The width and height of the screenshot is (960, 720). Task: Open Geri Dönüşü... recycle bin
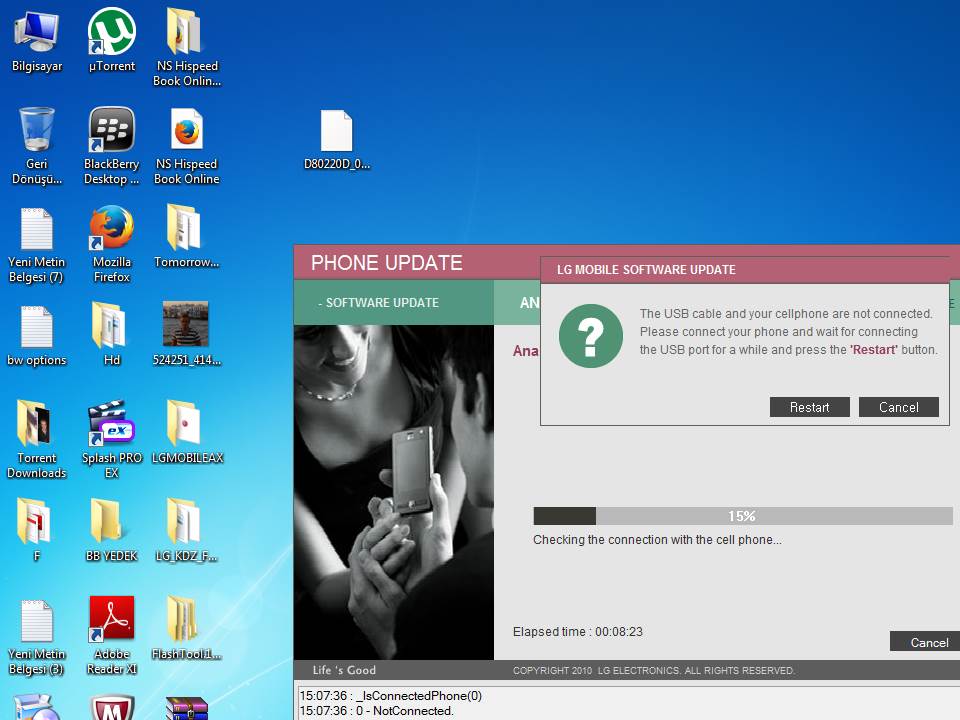point(37,146)
